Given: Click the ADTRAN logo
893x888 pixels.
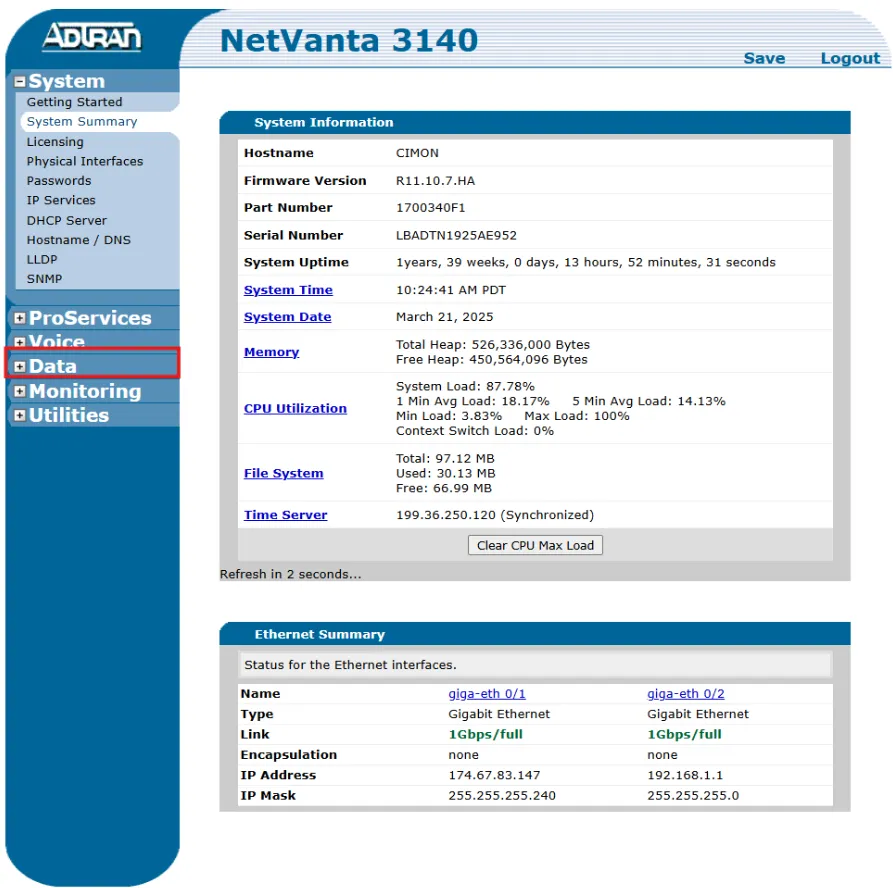Looking at the screenshot, I should [x=91, y=38].
